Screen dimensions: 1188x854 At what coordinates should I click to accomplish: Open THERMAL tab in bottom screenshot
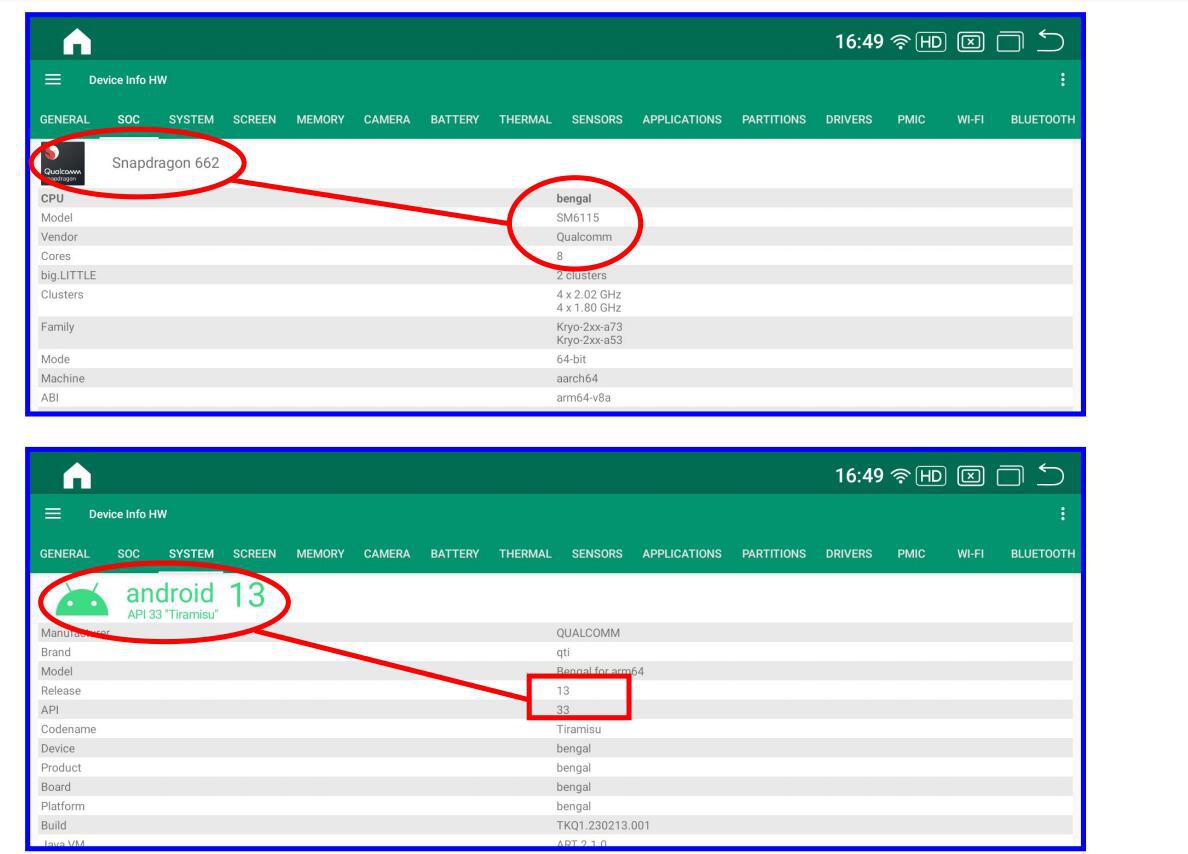click(525, 554)
